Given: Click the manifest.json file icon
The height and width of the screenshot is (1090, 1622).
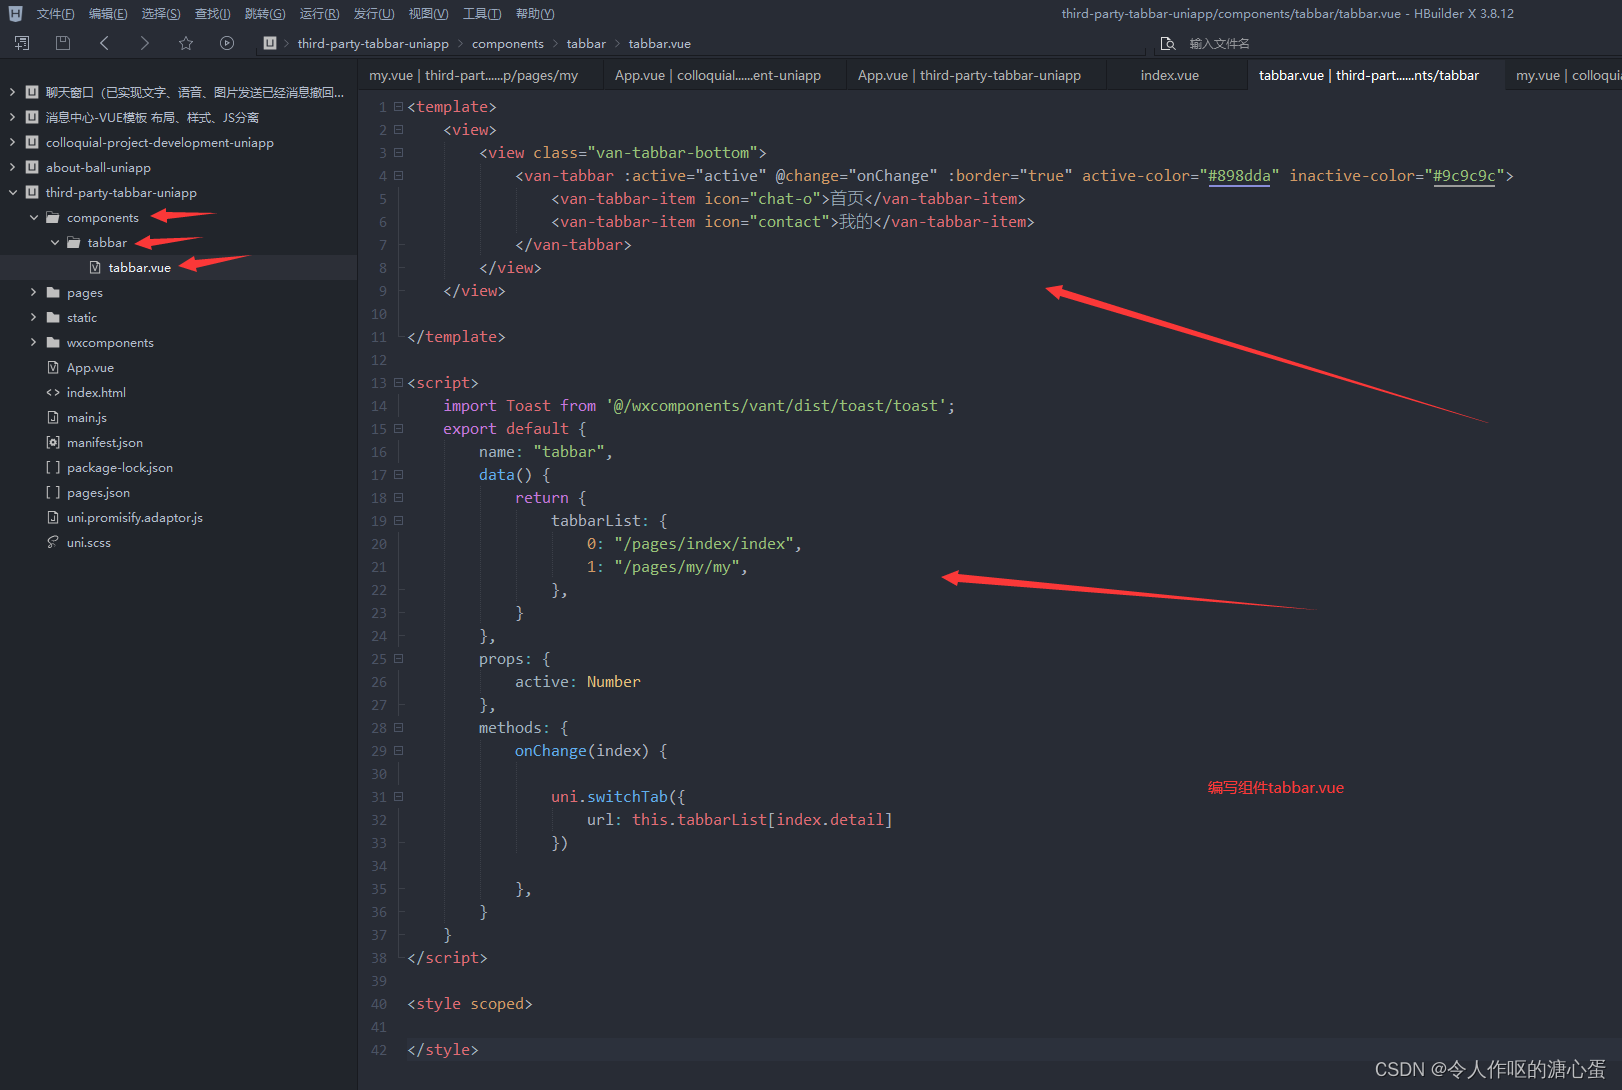Looking at the screenshot, I should (53, 442).
